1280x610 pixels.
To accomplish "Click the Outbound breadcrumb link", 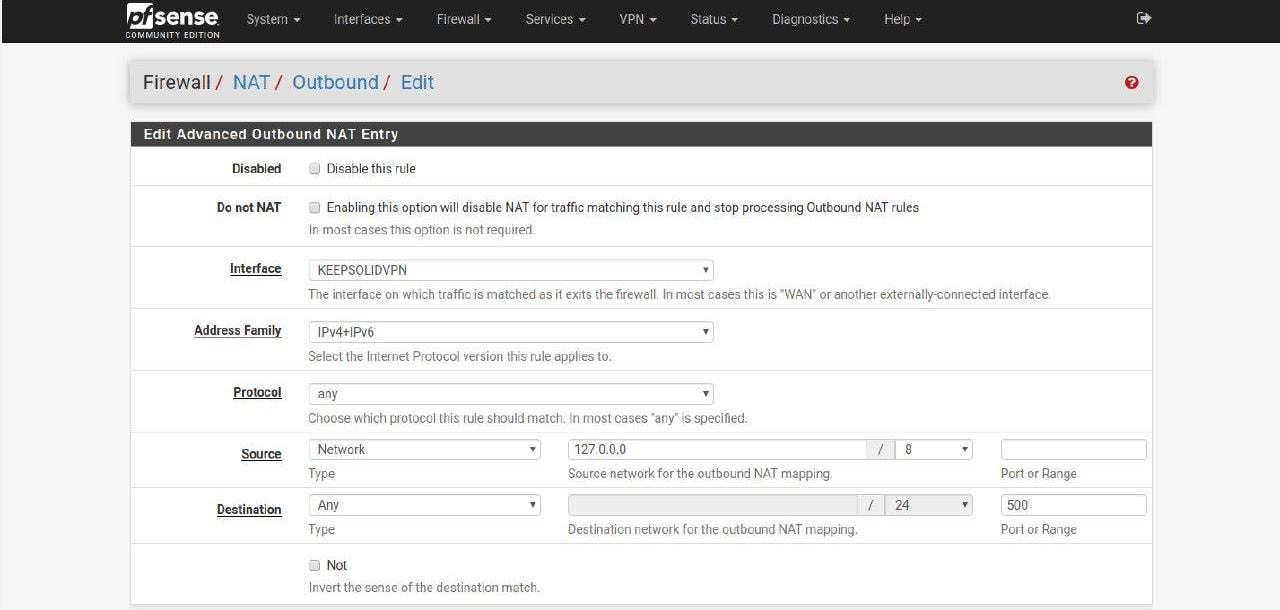I will (335, 83).
